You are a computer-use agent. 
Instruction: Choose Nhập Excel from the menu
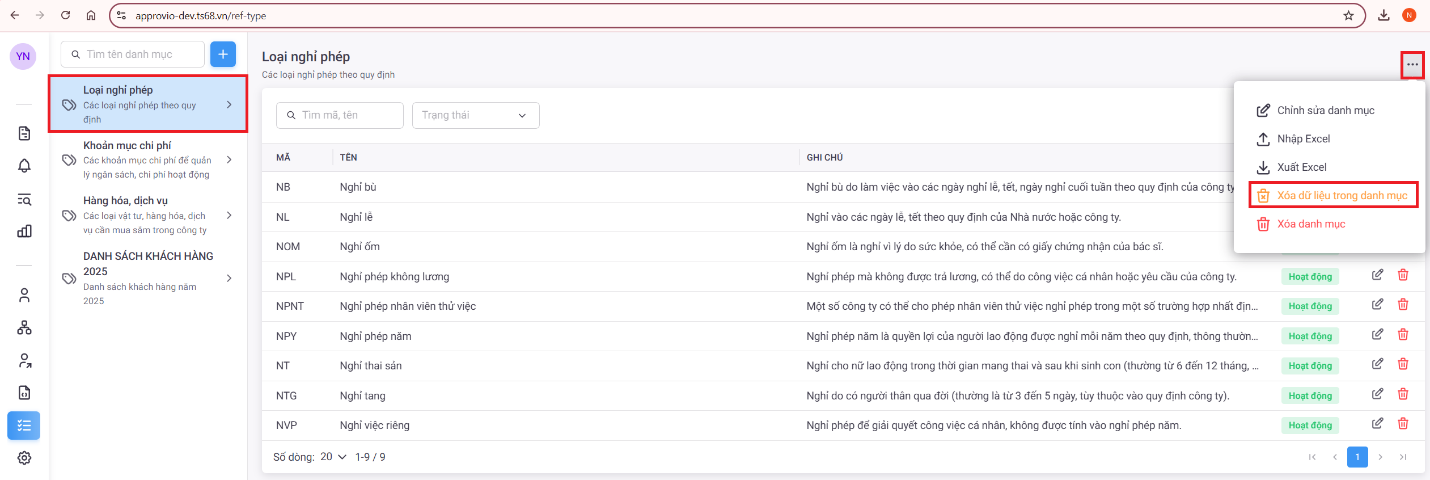click(x=1303, y=139)
